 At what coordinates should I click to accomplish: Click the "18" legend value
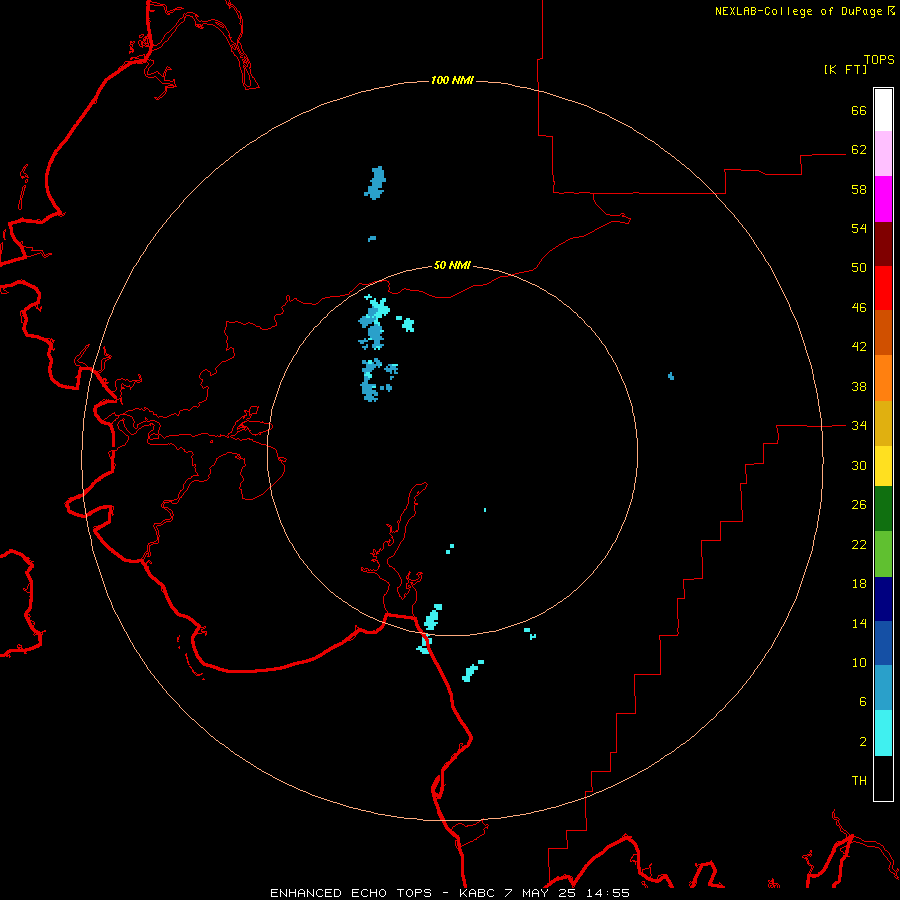pyautogui.click(x=859, y=584)
